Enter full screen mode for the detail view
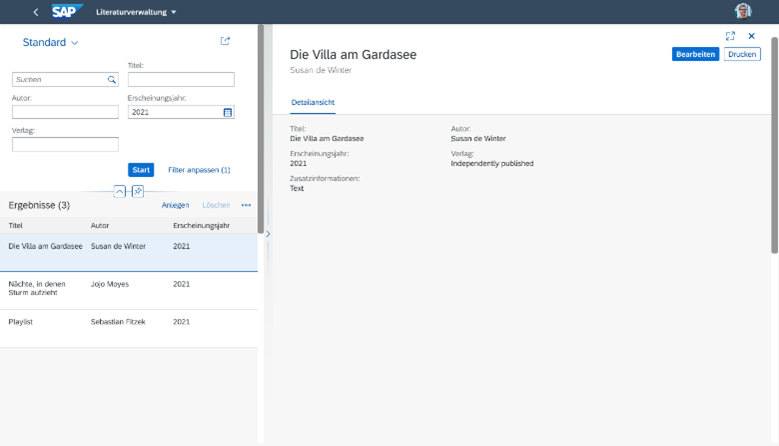Screen dimensions: 779x446 [730, 36]
